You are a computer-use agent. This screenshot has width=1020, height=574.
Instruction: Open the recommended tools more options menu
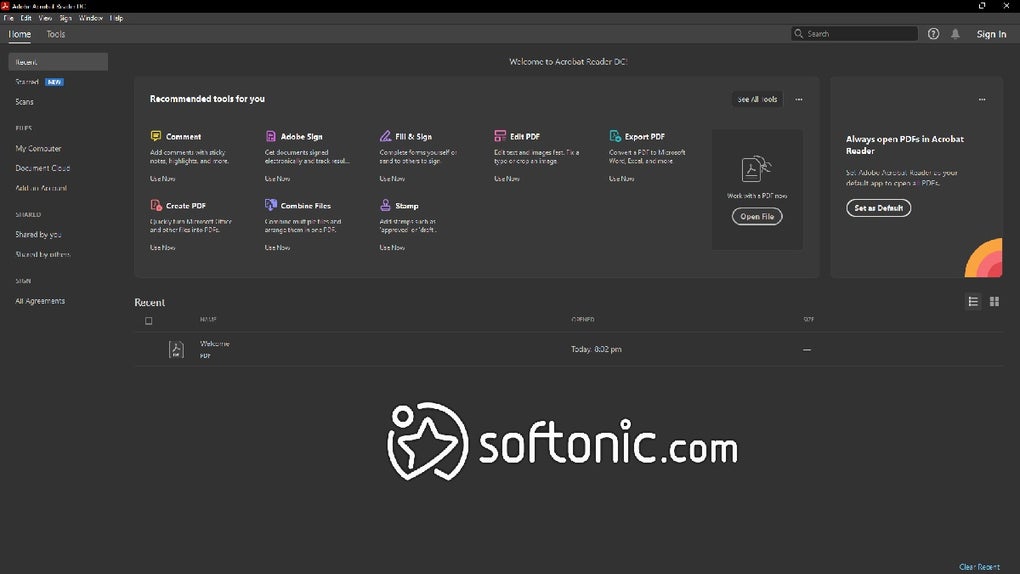click(x=799, y=100)
